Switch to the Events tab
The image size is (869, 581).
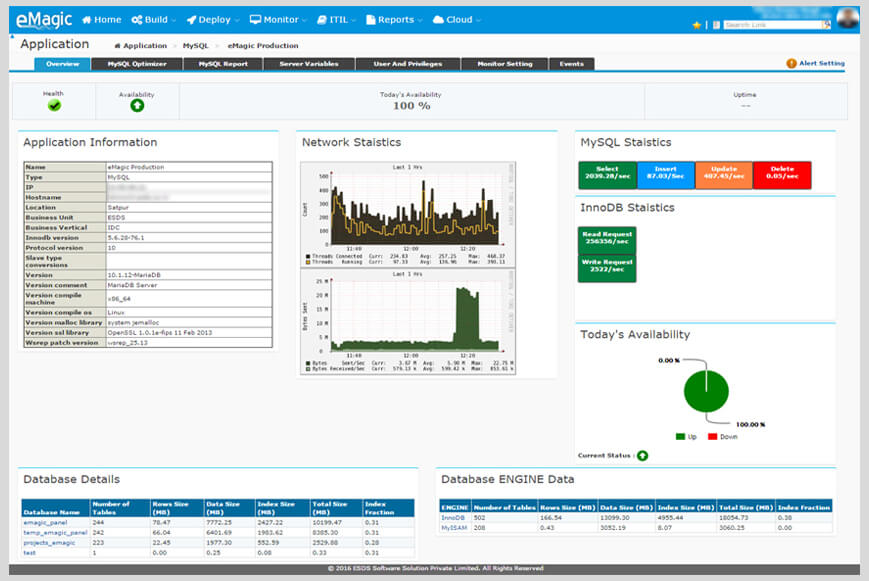(x=571, y=64)
